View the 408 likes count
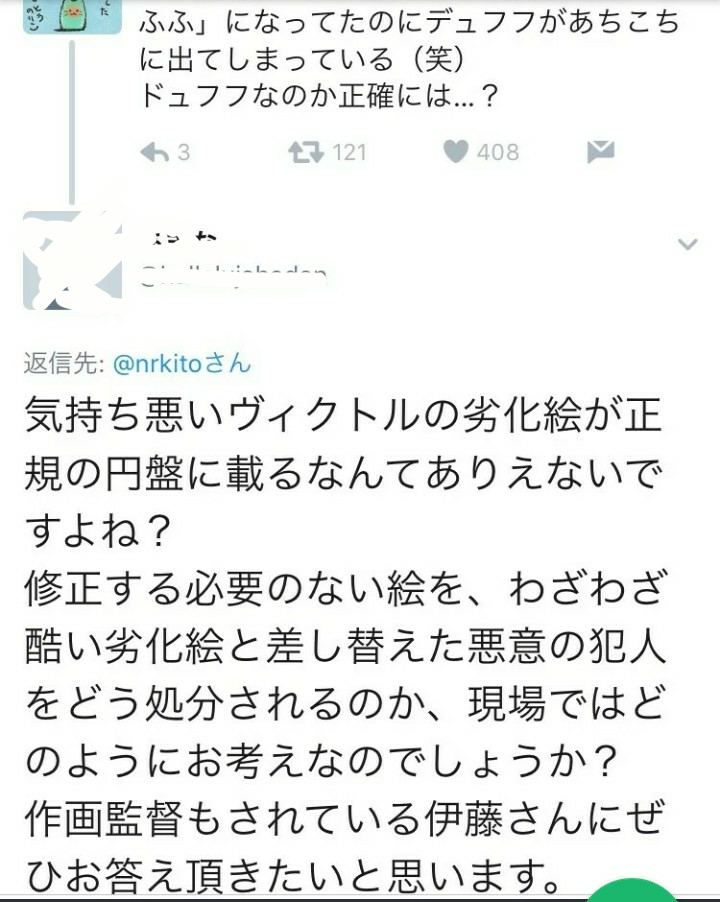This screenshot has height=902, width=720. (498, 152)
